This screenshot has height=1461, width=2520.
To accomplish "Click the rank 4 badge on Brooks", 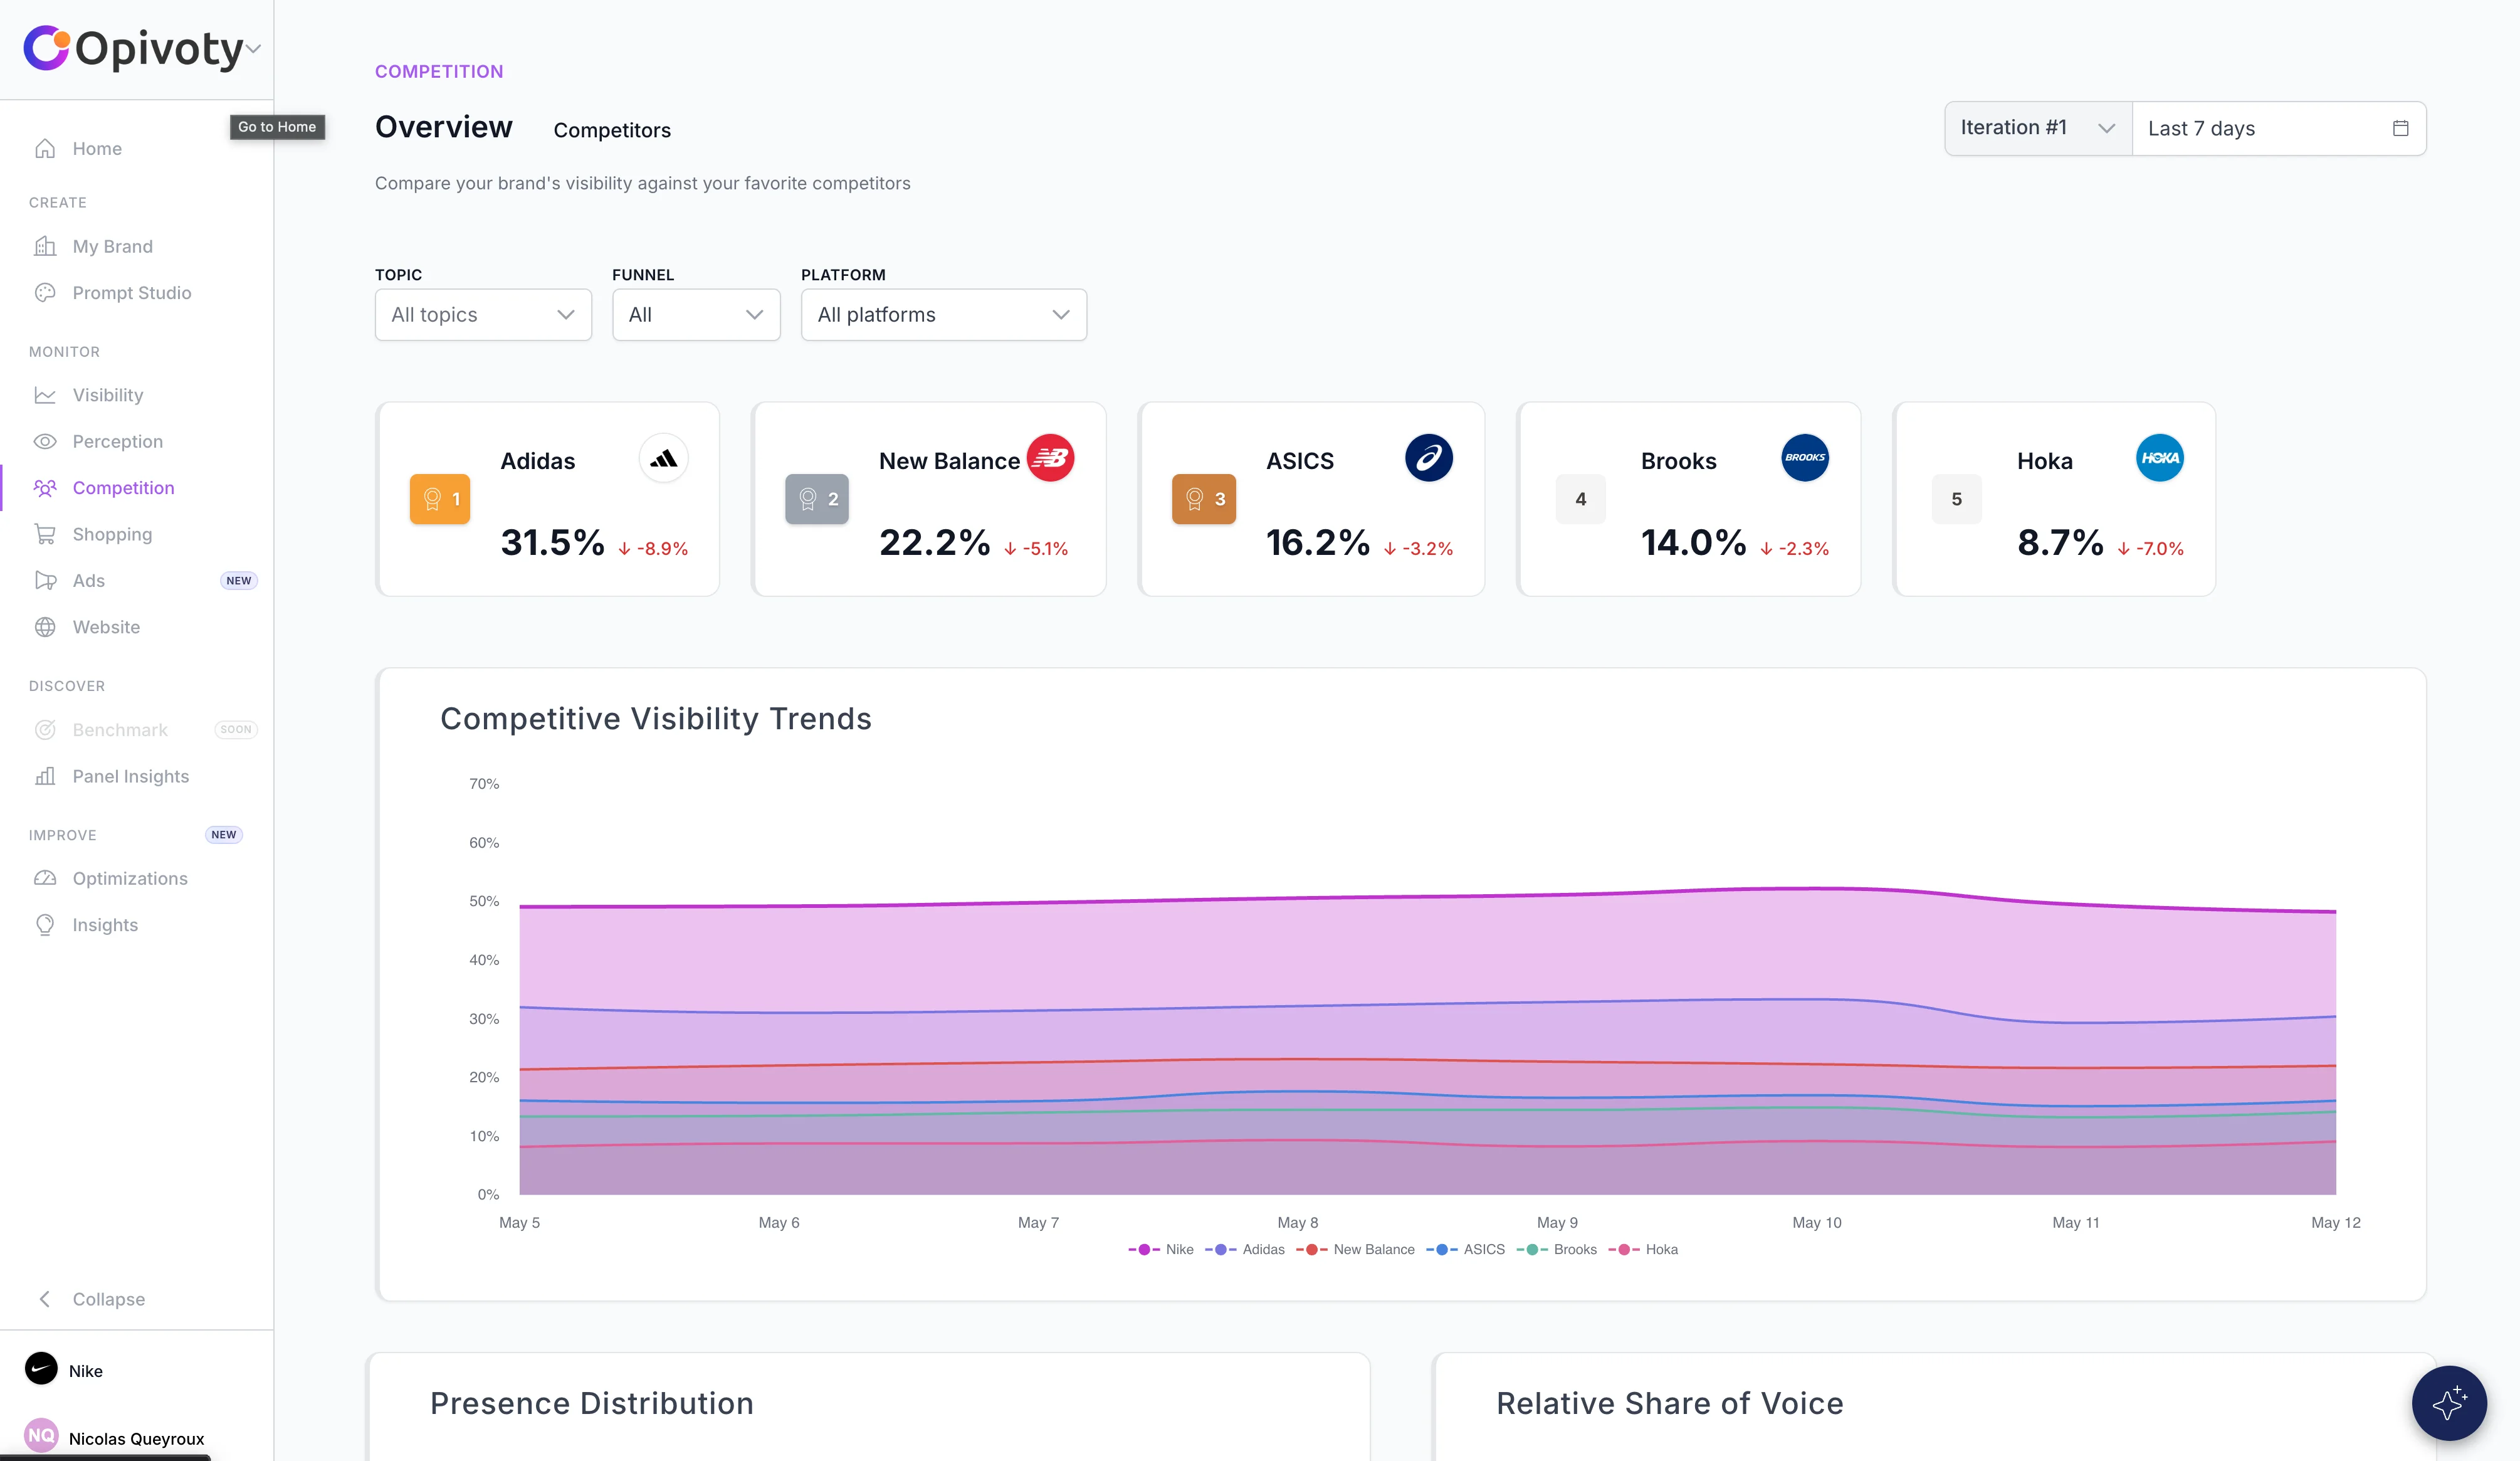I will tap(1580, 499).
